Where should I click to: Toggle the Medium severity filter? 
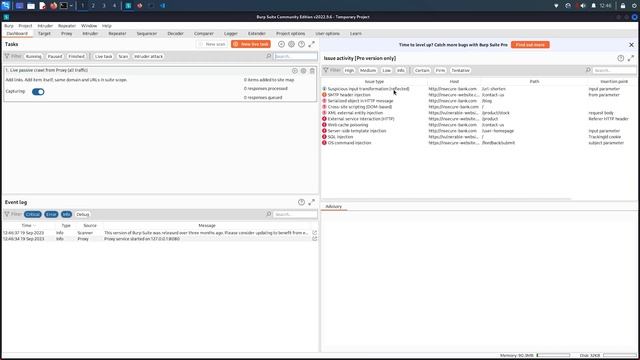point(368,71)
